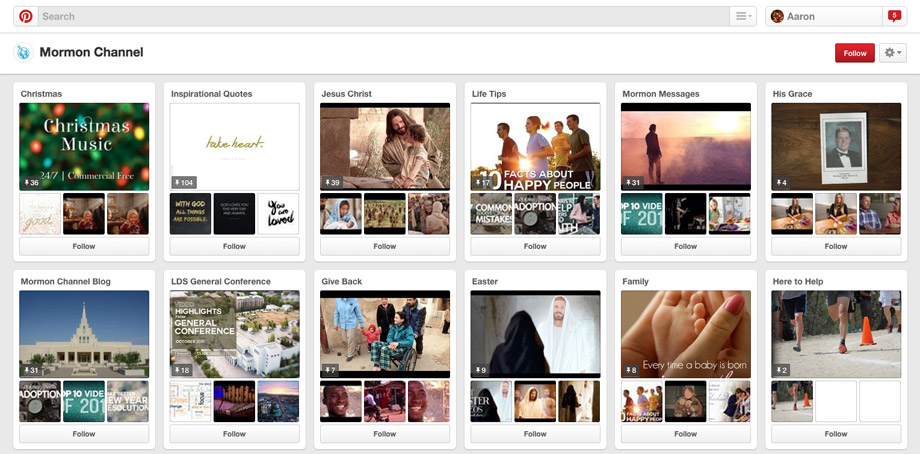Click the Christmas board title

41,94
